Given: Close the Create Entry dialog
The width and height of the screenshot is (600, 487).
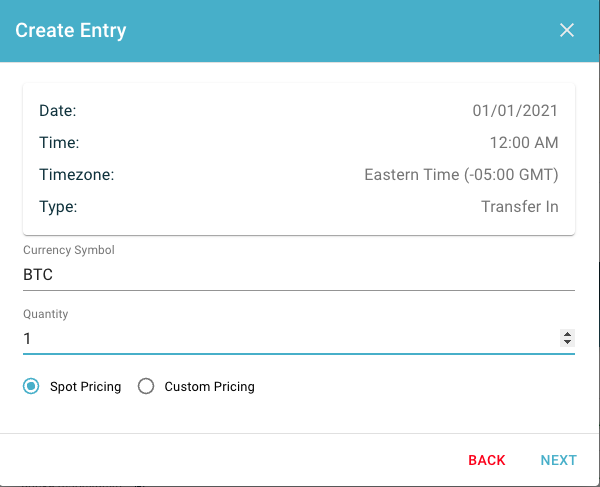Looking at the screenshot, I should coord(567,30).
